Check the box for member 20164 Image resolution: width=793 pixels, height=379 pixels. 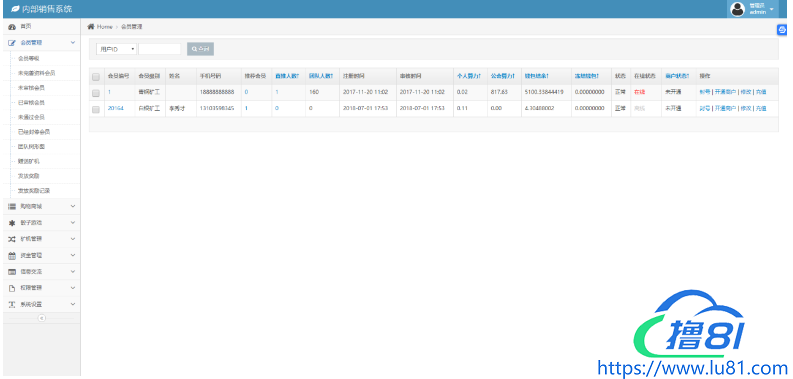(x=96, y=109)
